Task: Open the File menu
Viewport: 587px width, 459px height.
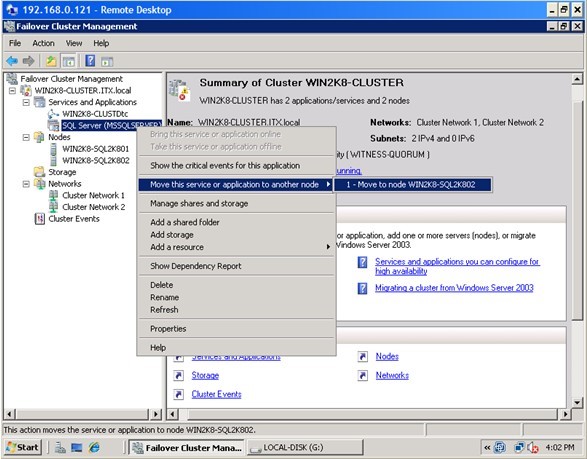Action: [x=15, y=43]
